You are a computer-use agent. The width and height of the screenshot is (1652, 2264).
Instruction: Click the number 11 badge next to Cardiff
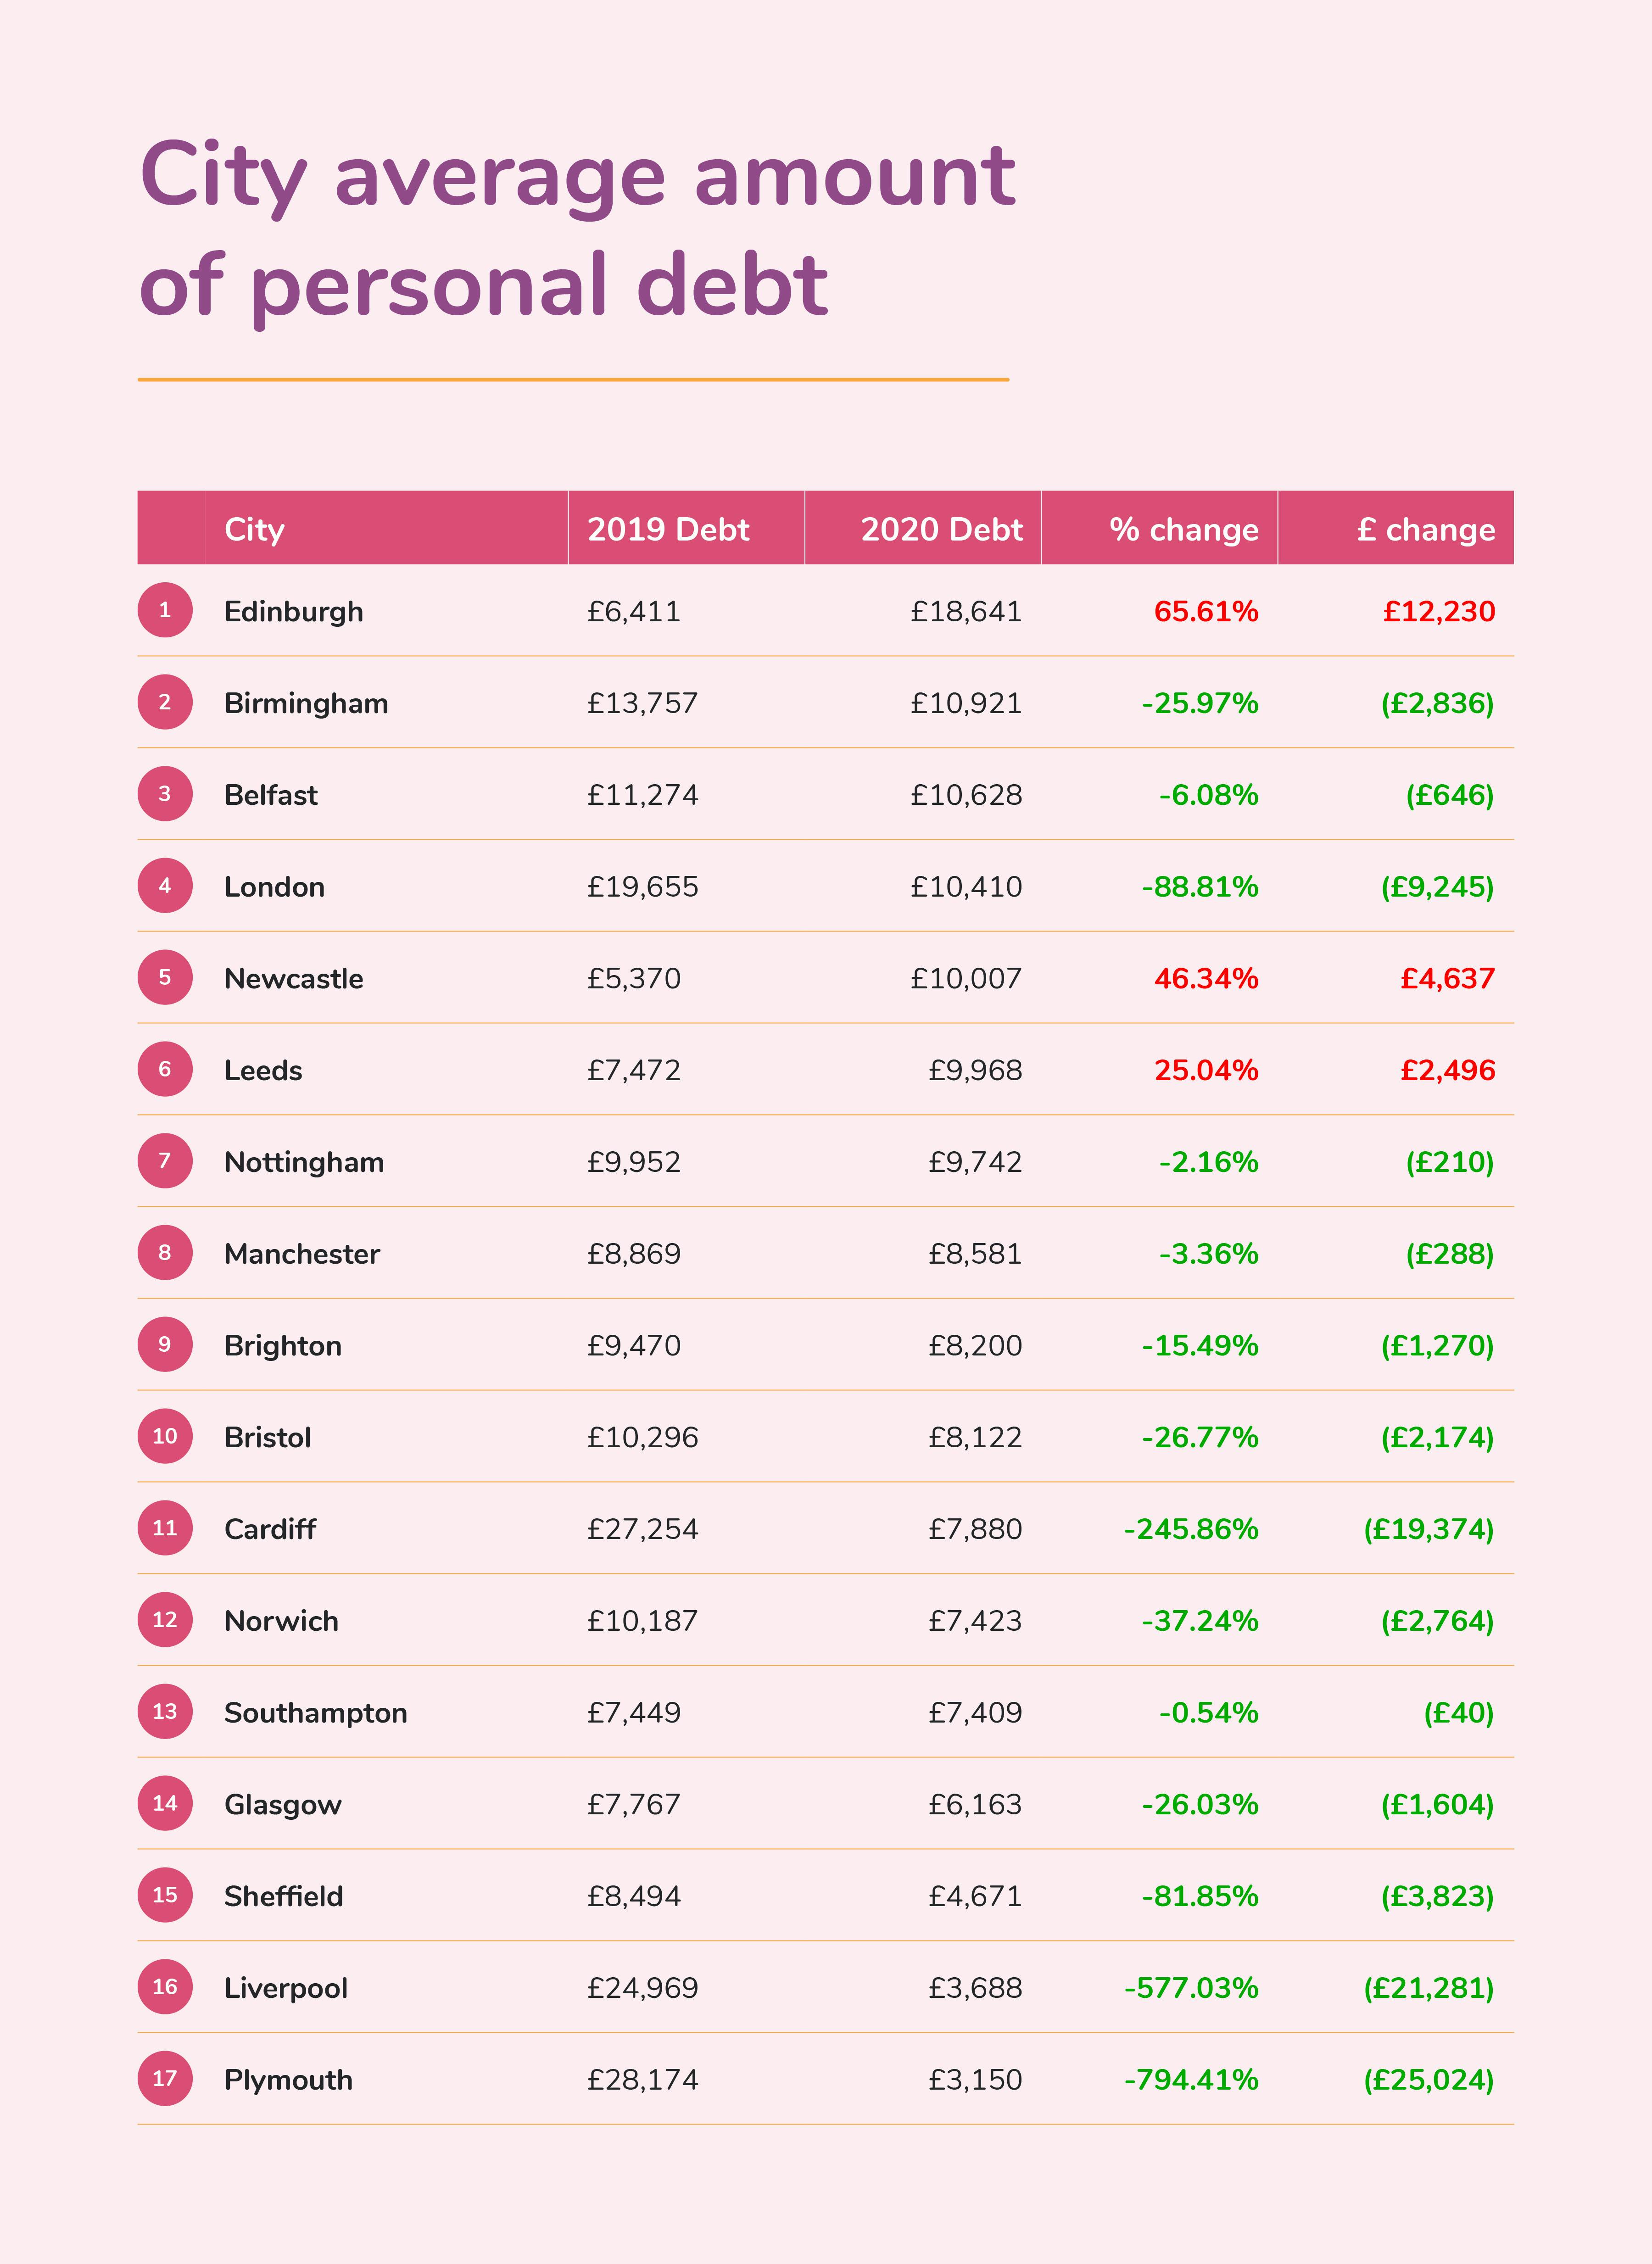coord(165,1528)
